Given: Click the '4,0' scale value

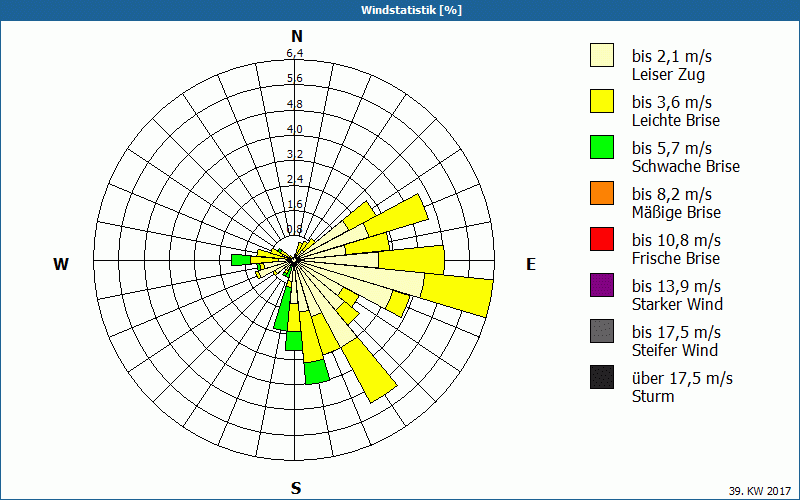Looking at the screenshot, I should pyautogui.click(x=295, y=129).
